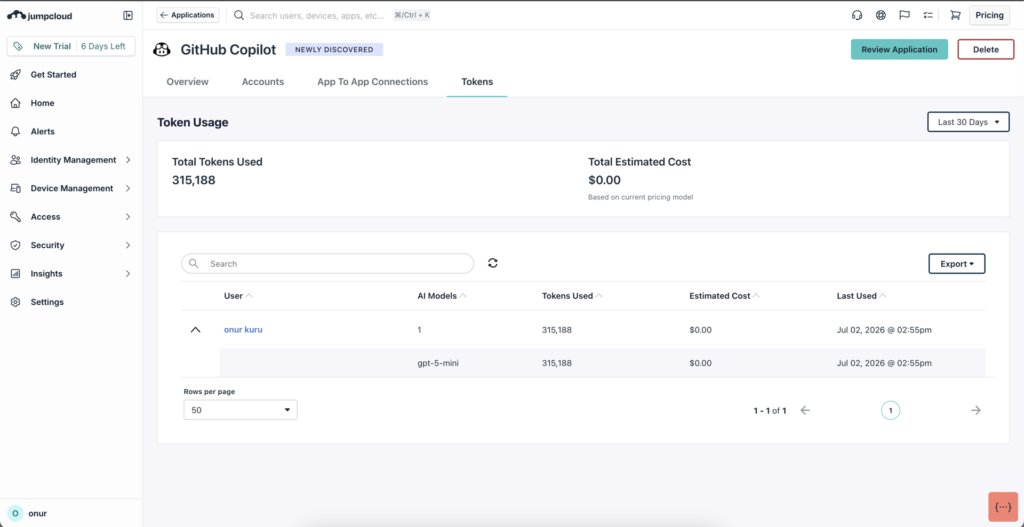Click the Insights chart icon
The image size is (1024, 527).
(16, 274)
